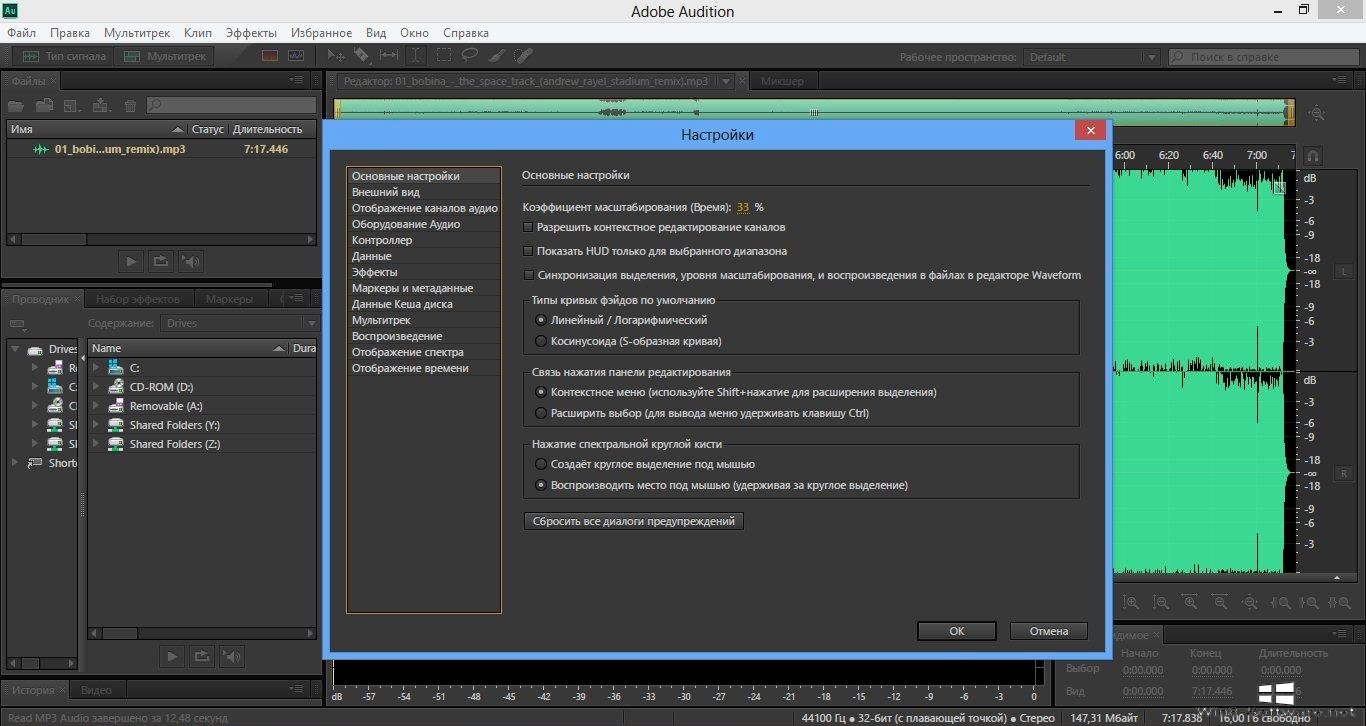Select the Lasso Selection tool
This screenshot has width=1366, height=726.
(469, 56)
